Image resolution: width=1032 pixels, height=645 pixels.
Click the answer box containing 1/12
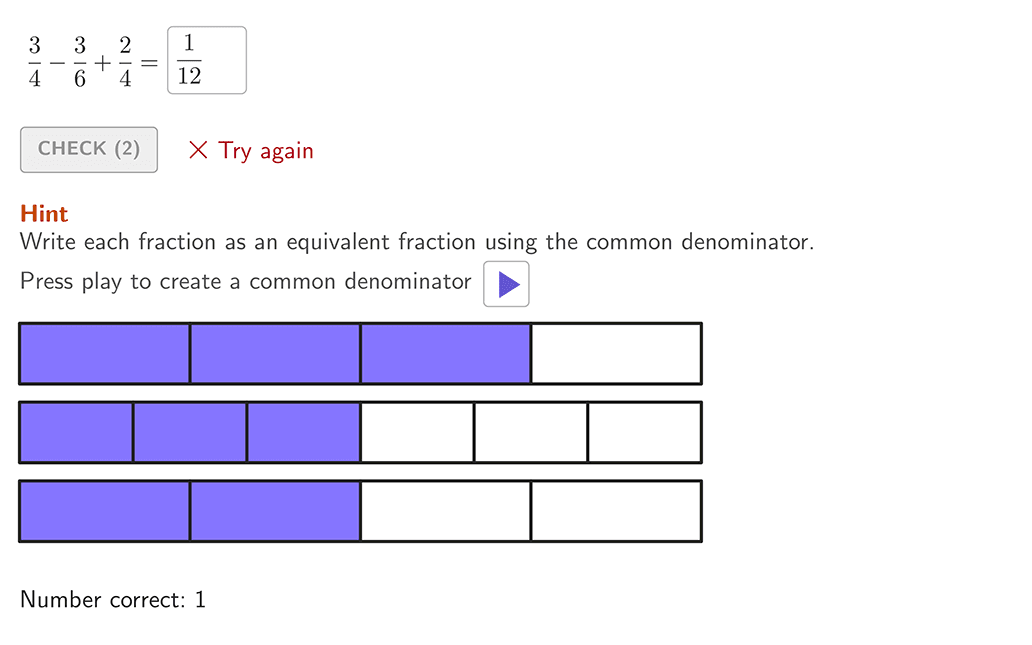tap(207, 61)
